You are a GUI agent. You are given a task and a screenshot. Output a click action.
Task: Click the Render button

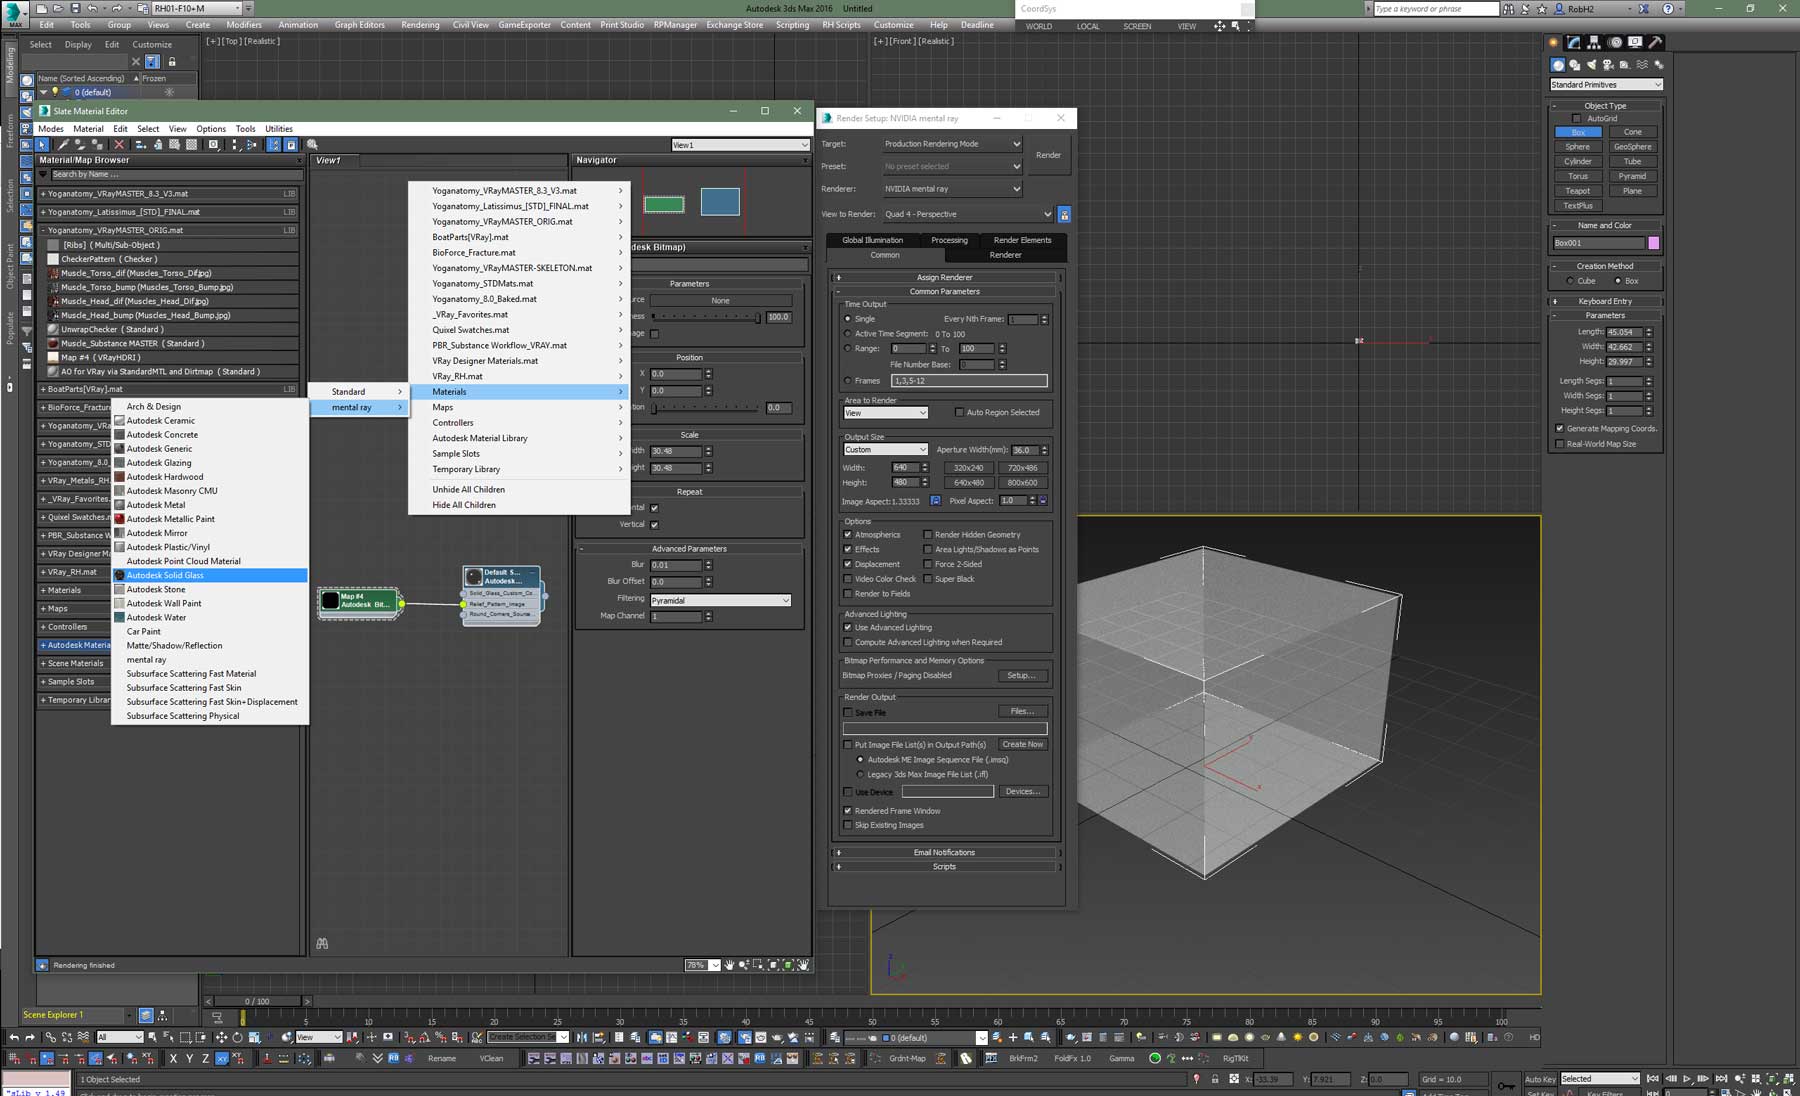coord(1048,155)
